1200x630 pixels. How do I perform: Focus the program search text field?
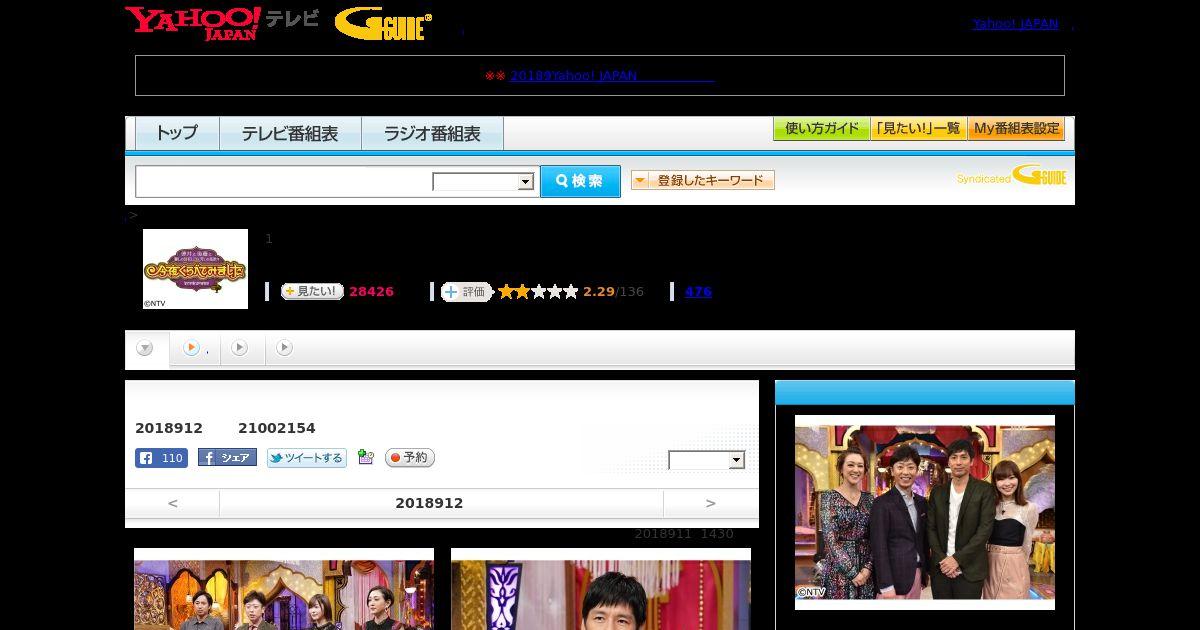[x=283, y=181]
